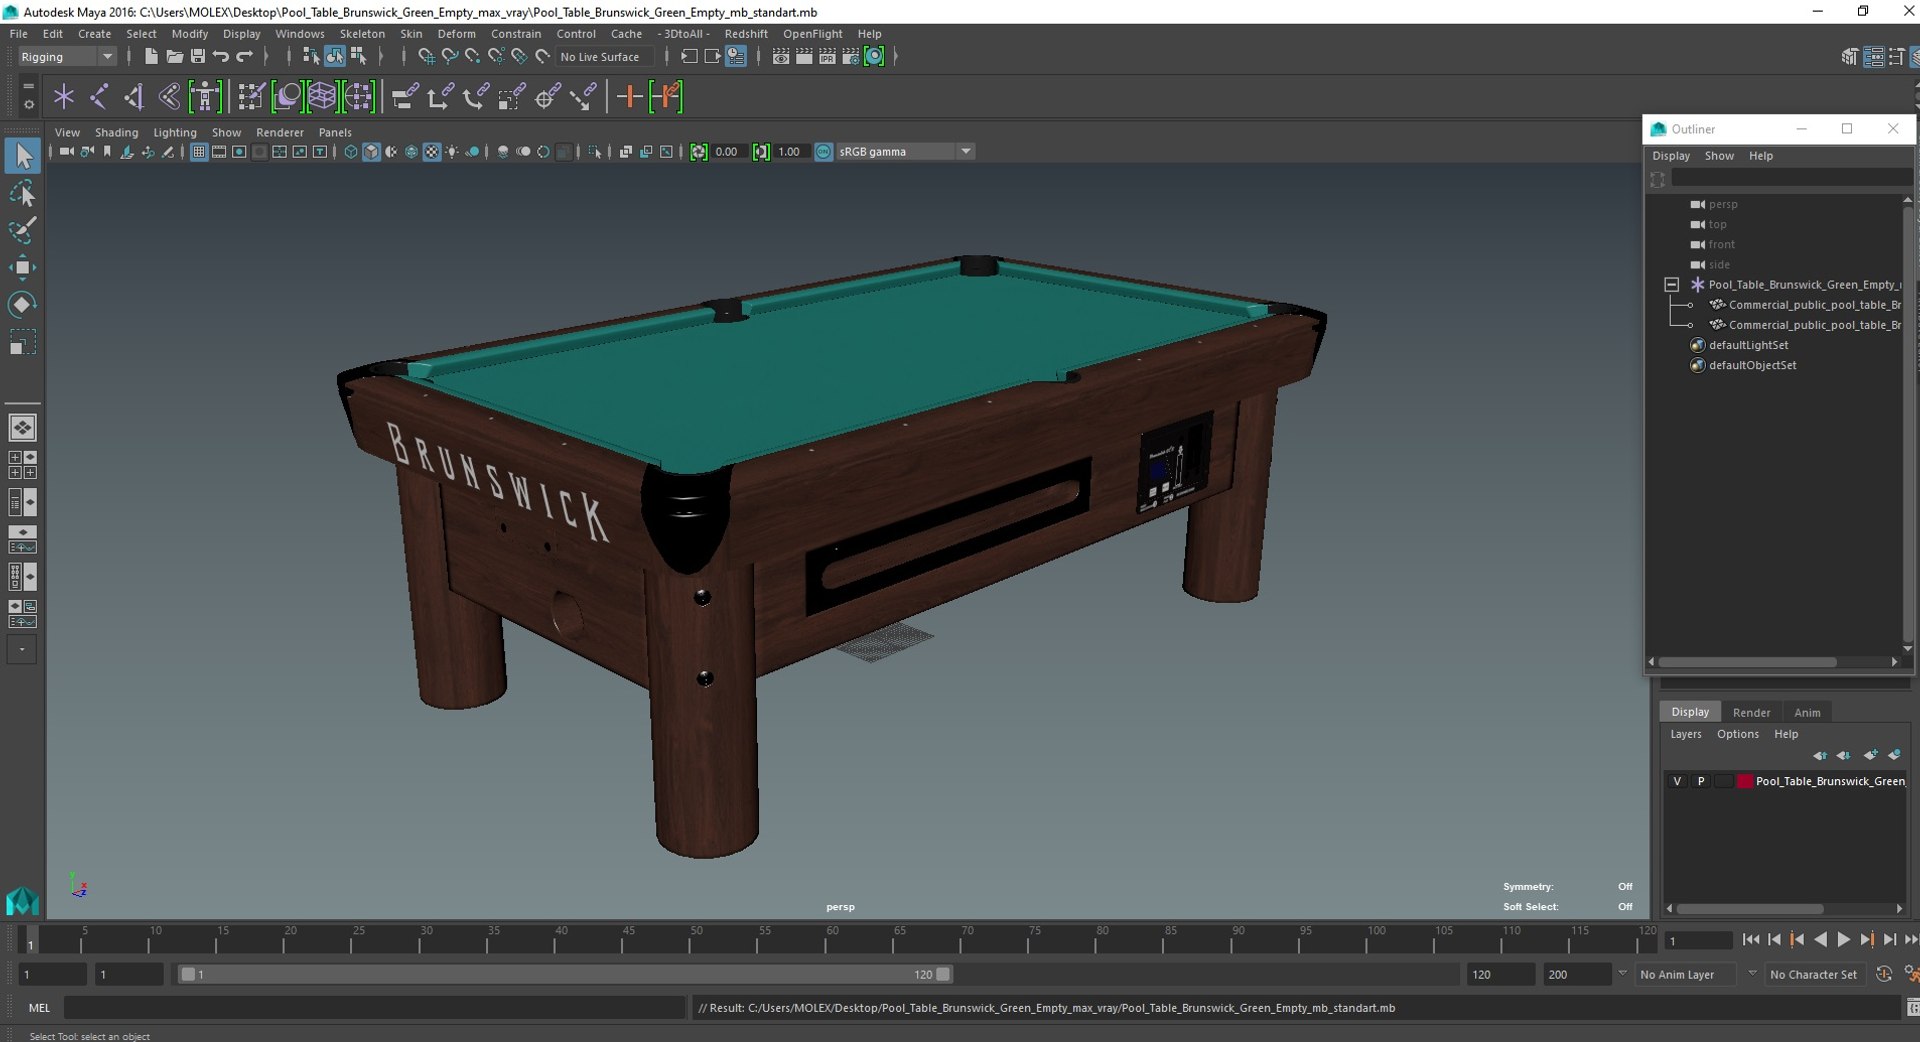Toggle viewport film gate display
This screenshot has height=1042, width=1920.
[218, 152]
